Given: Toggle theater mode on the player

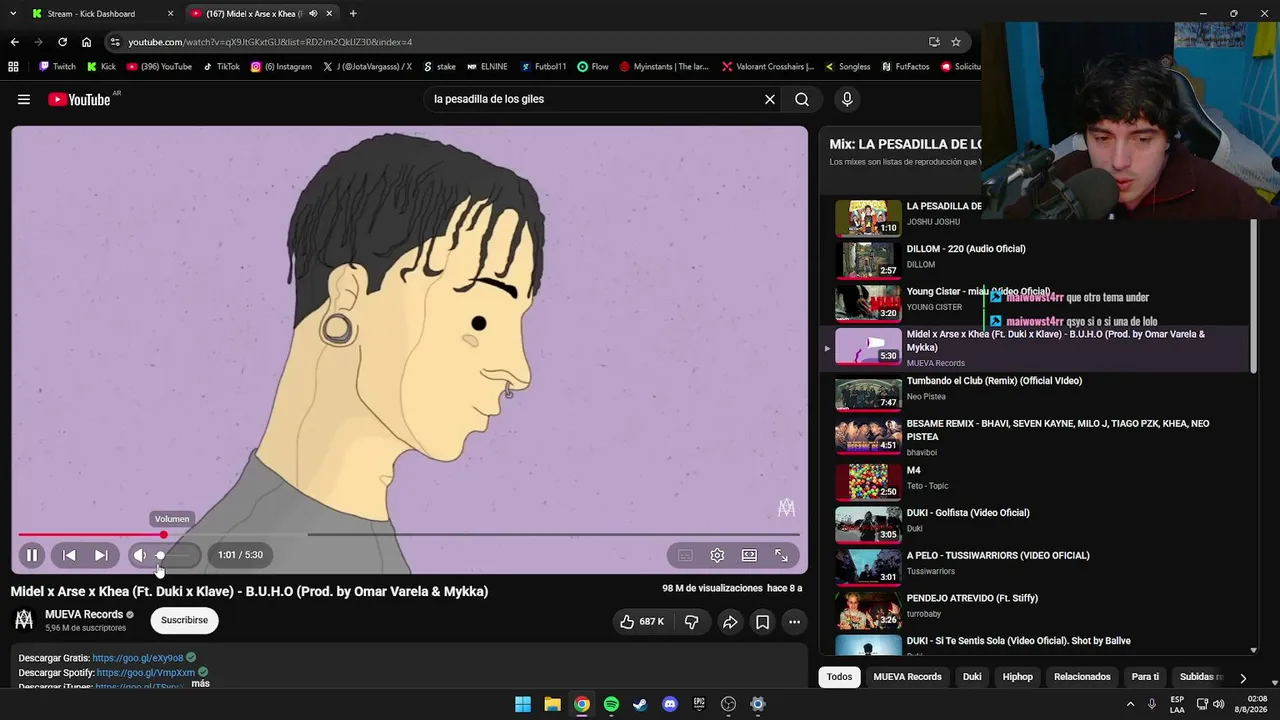Looking at the screenshot, I should [x=749, y=555].
